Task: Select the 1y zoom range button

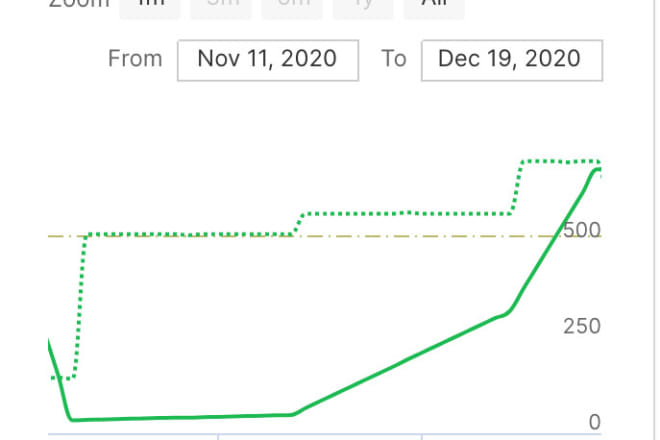Action: [x=363, y=7]
